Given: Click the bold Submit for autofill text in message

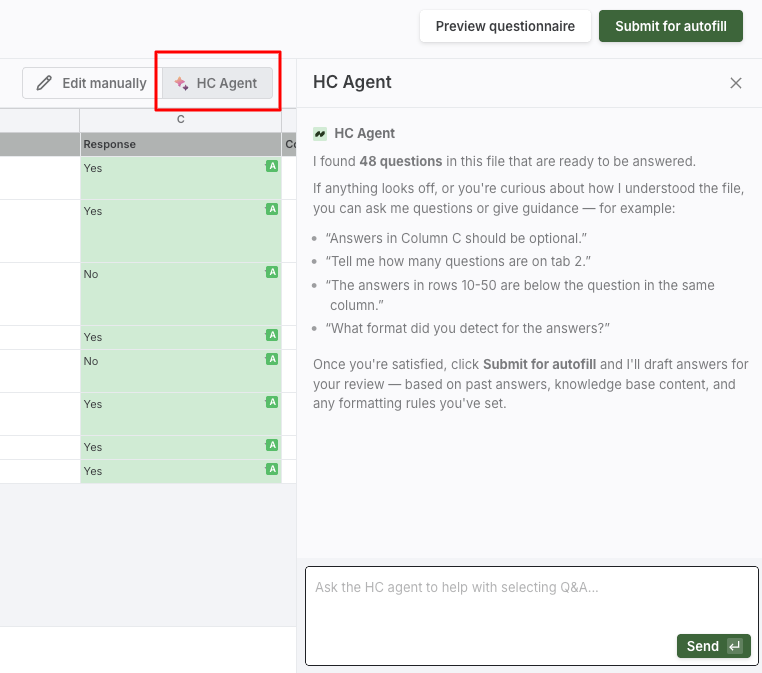Looking at the screenshot, I should point(539,364).
